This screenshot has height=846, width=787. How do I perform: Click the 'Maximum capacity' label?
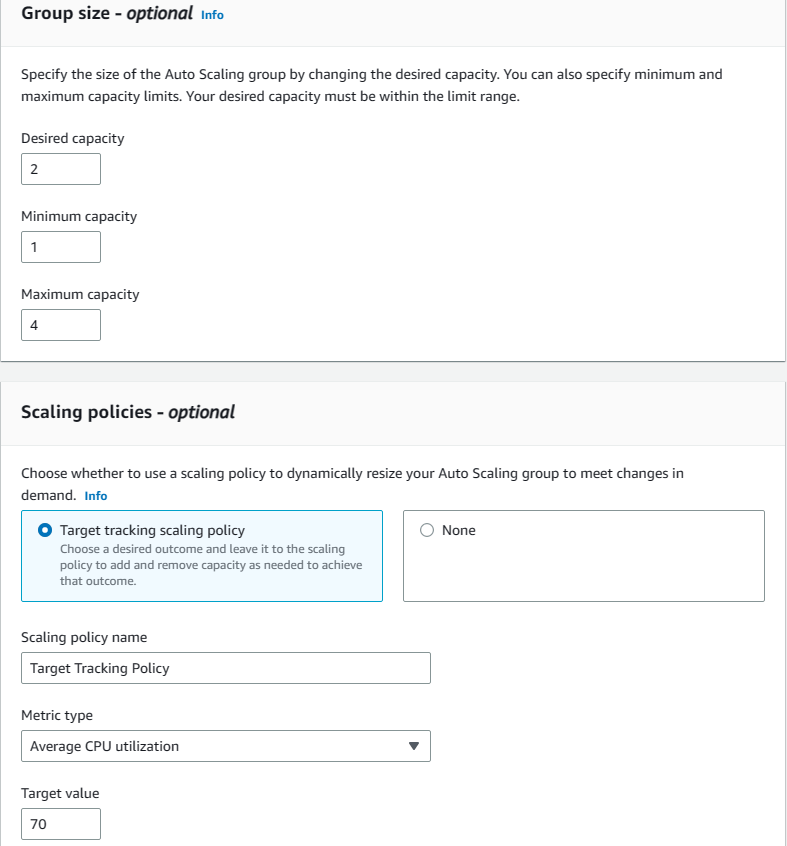point(80,295)
